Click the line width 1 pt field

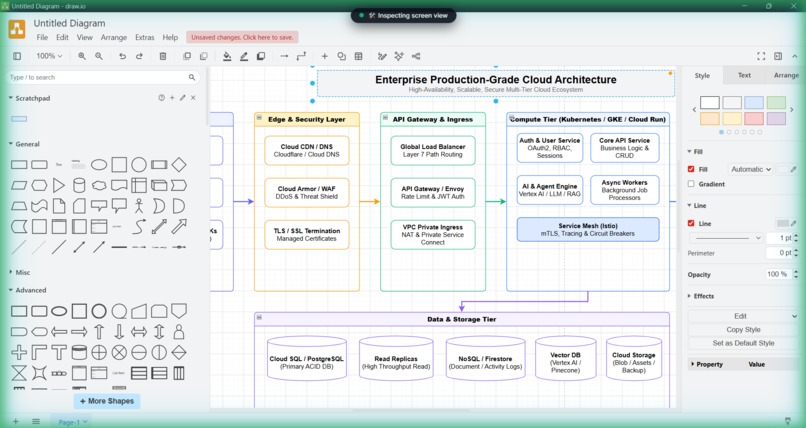[780, 238]
